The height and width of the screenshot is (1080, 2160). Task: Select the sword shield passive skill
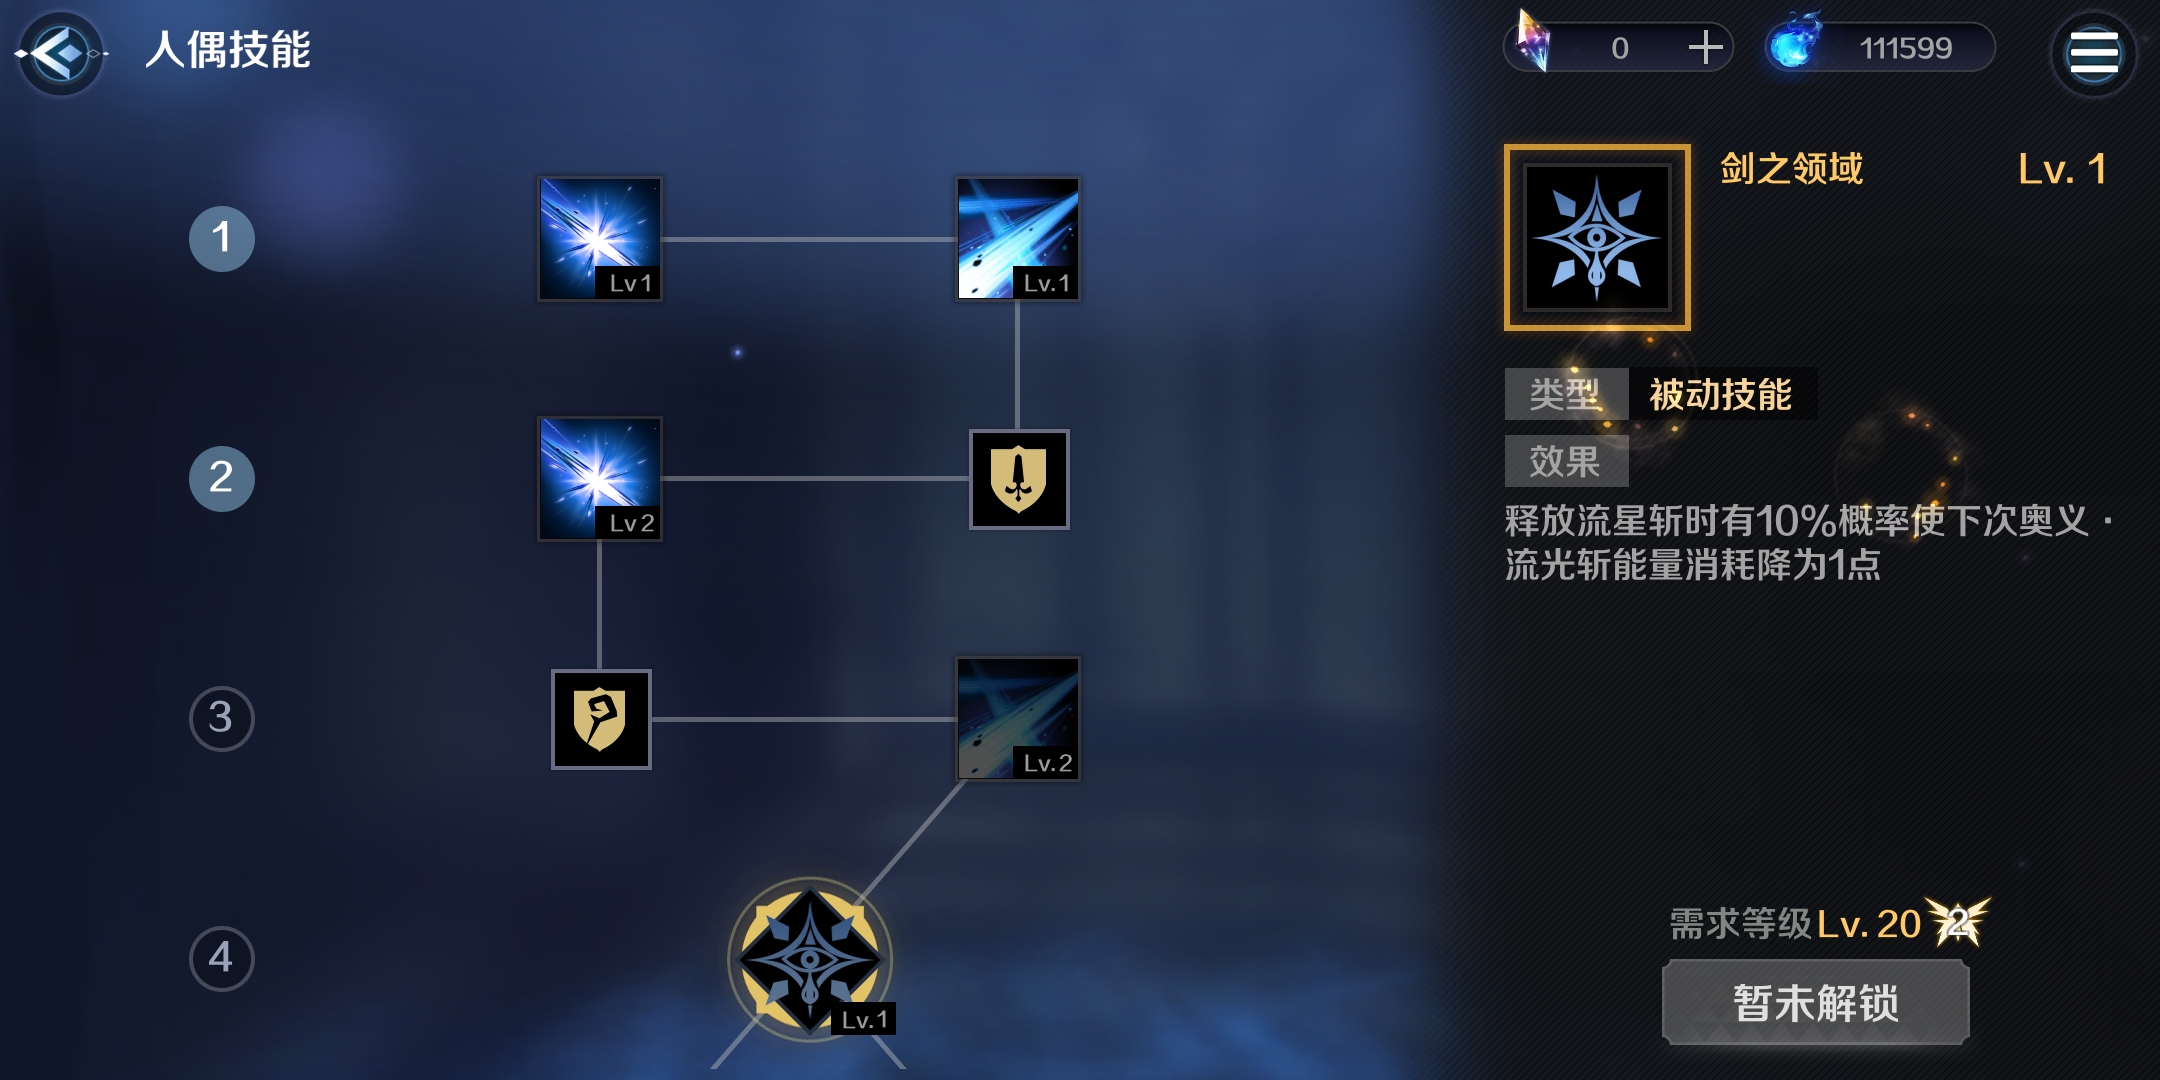1019,479
